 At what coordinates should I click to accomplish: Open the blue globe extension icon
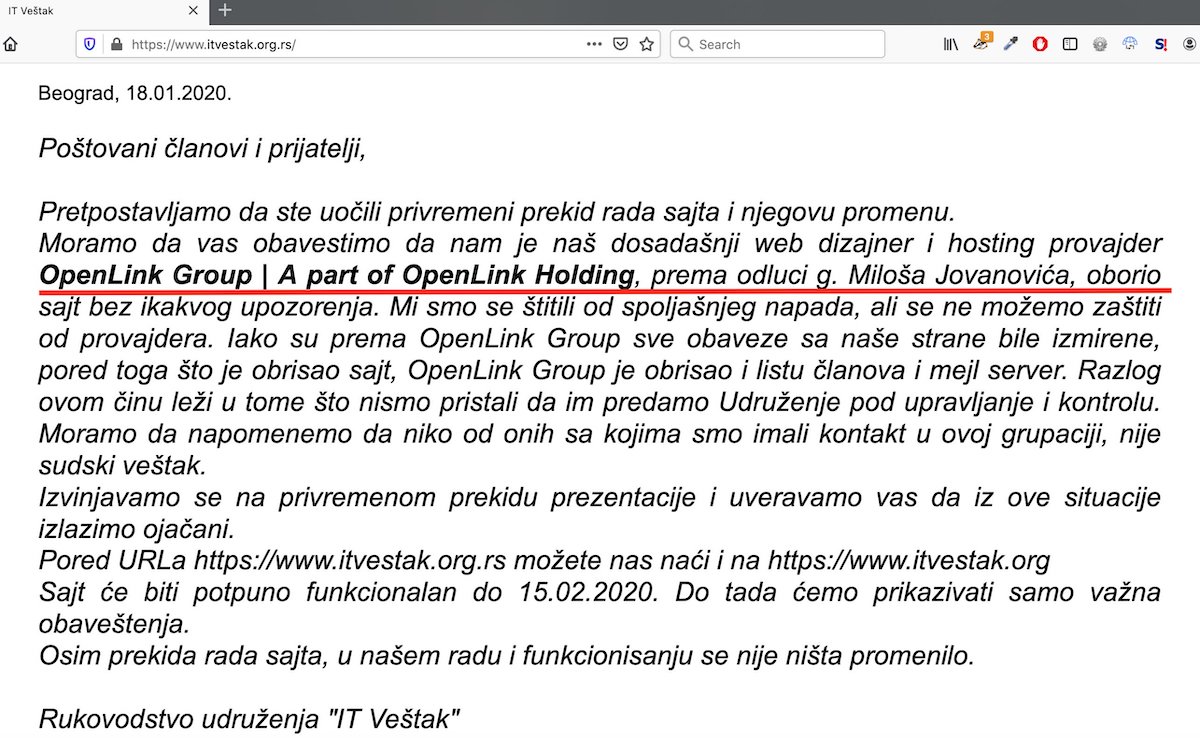pyautogui.click(x=1130, y=44)
